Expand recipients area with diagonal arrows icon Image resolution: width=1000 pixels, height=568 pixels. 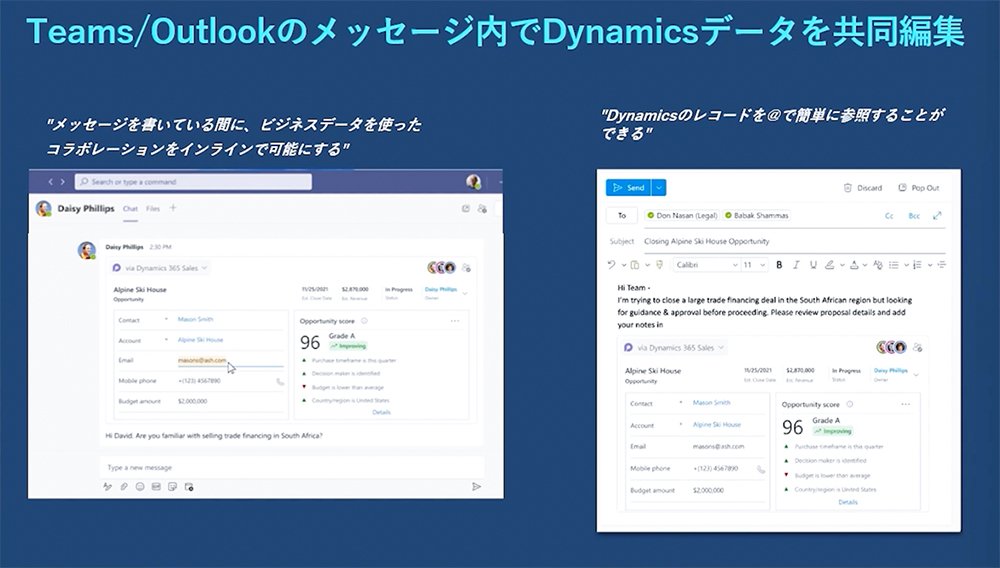tap(937, 215)
